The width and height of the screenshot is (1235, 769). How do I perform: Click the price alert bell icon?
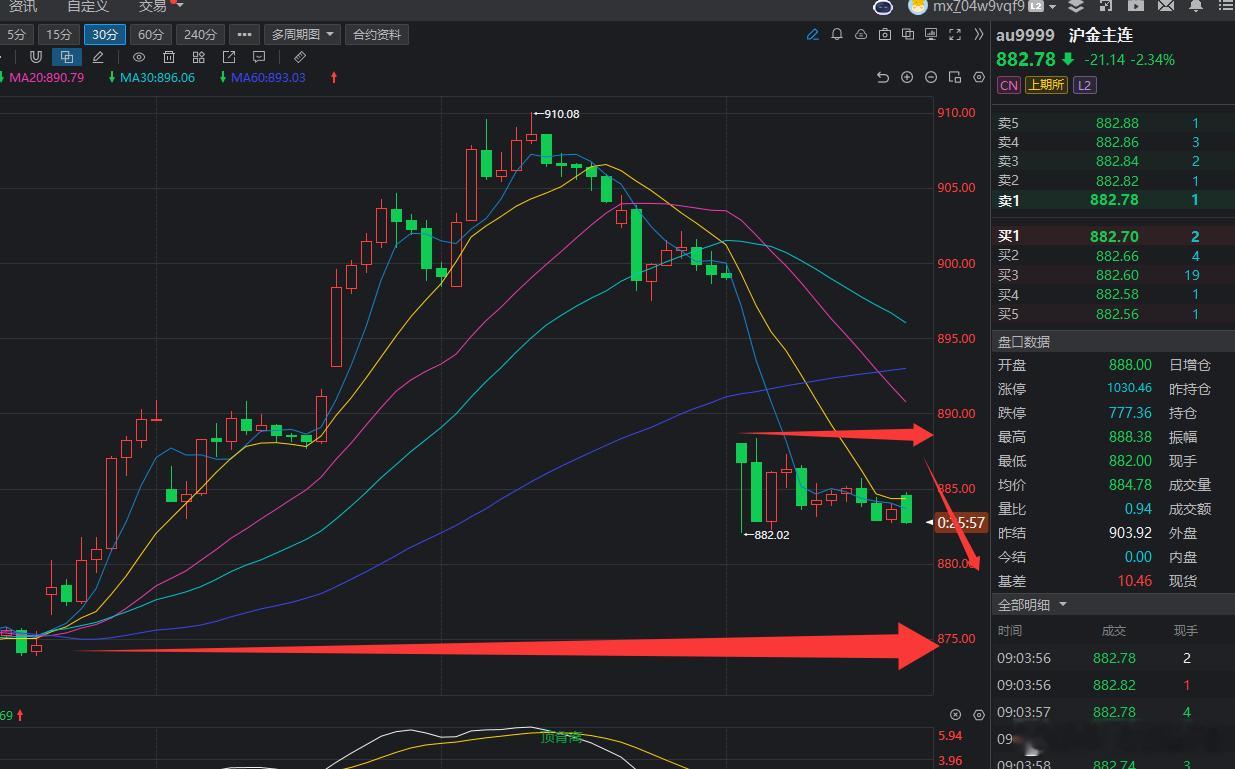tap(837, 34)
